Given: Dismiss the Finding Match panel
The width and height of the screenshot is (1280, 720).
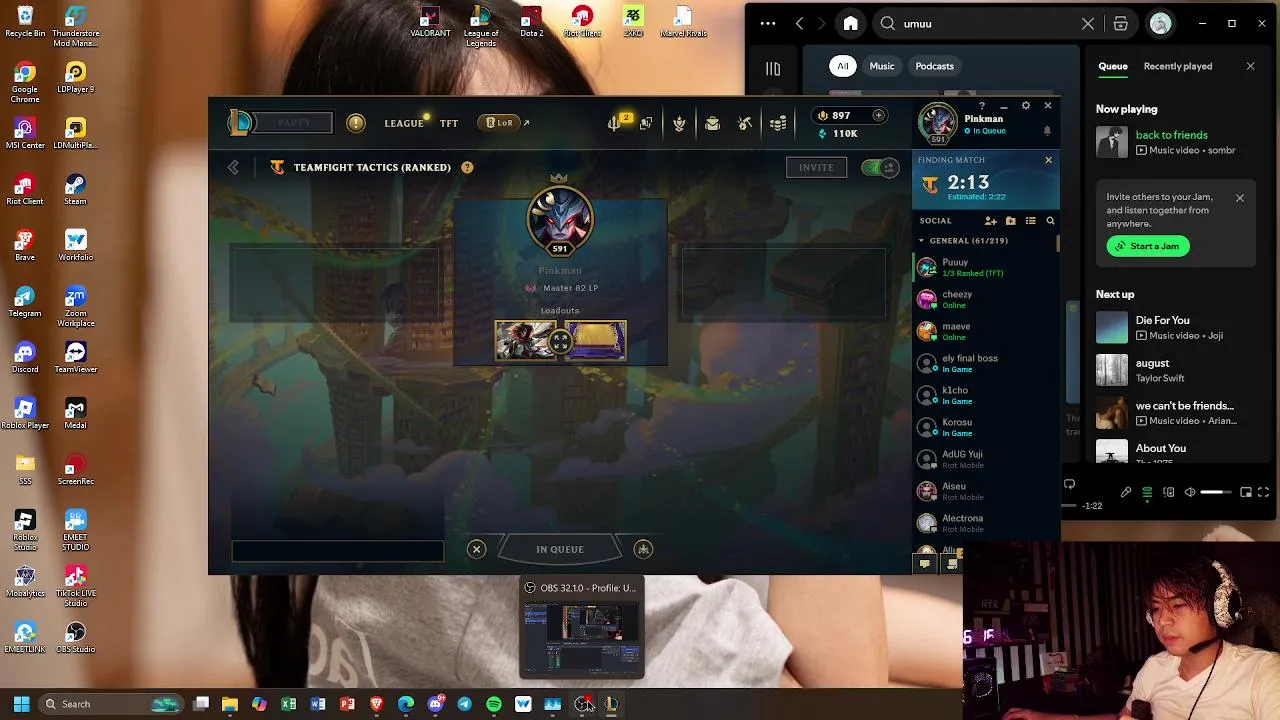Looking at the screenshot, I should [x=1048, y=160].
